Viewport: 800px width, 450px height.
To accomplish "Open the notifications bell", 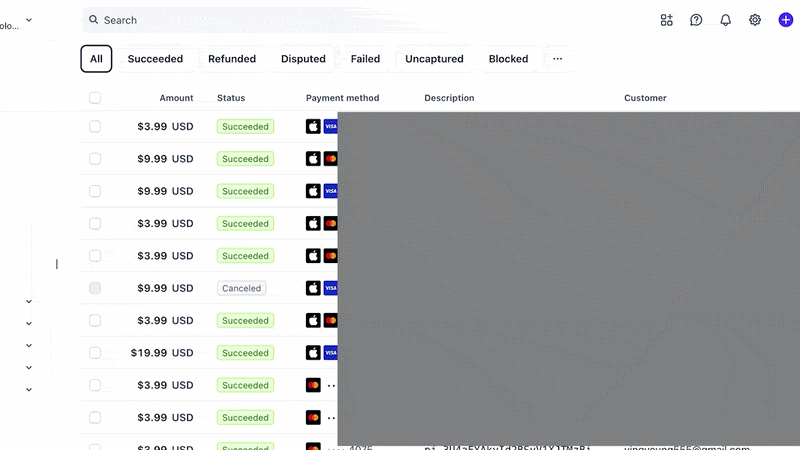I will (726, 20).
